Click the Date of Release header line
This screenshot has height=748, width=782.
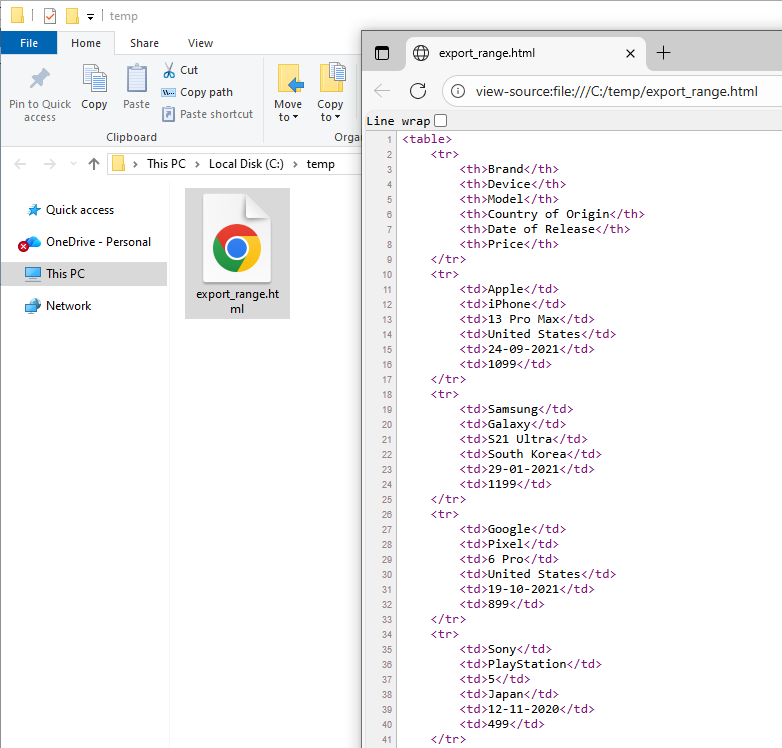(545, 229)
